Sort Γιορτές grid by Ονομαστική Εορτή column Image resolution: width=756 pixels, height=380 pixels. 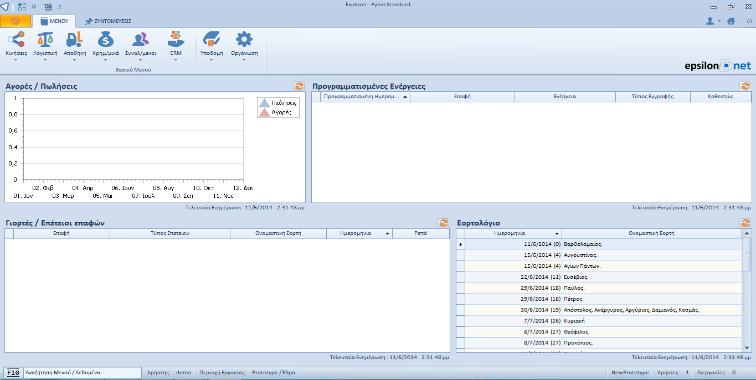(x=278, y=233)
